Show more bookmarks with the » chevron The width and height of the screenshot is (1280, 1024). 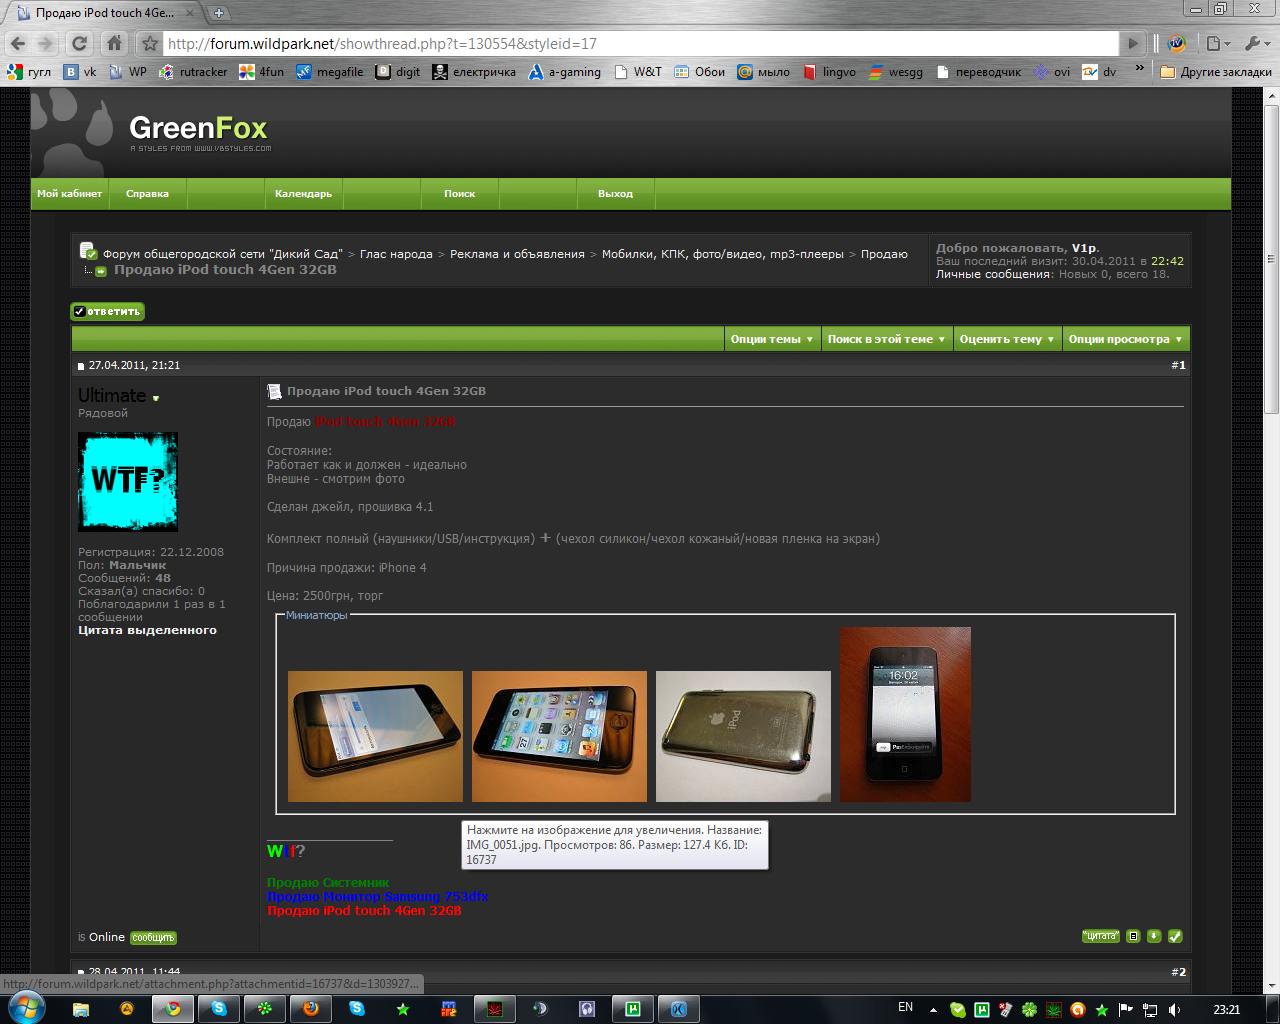pyautogui.click(x=1139, y=69)
